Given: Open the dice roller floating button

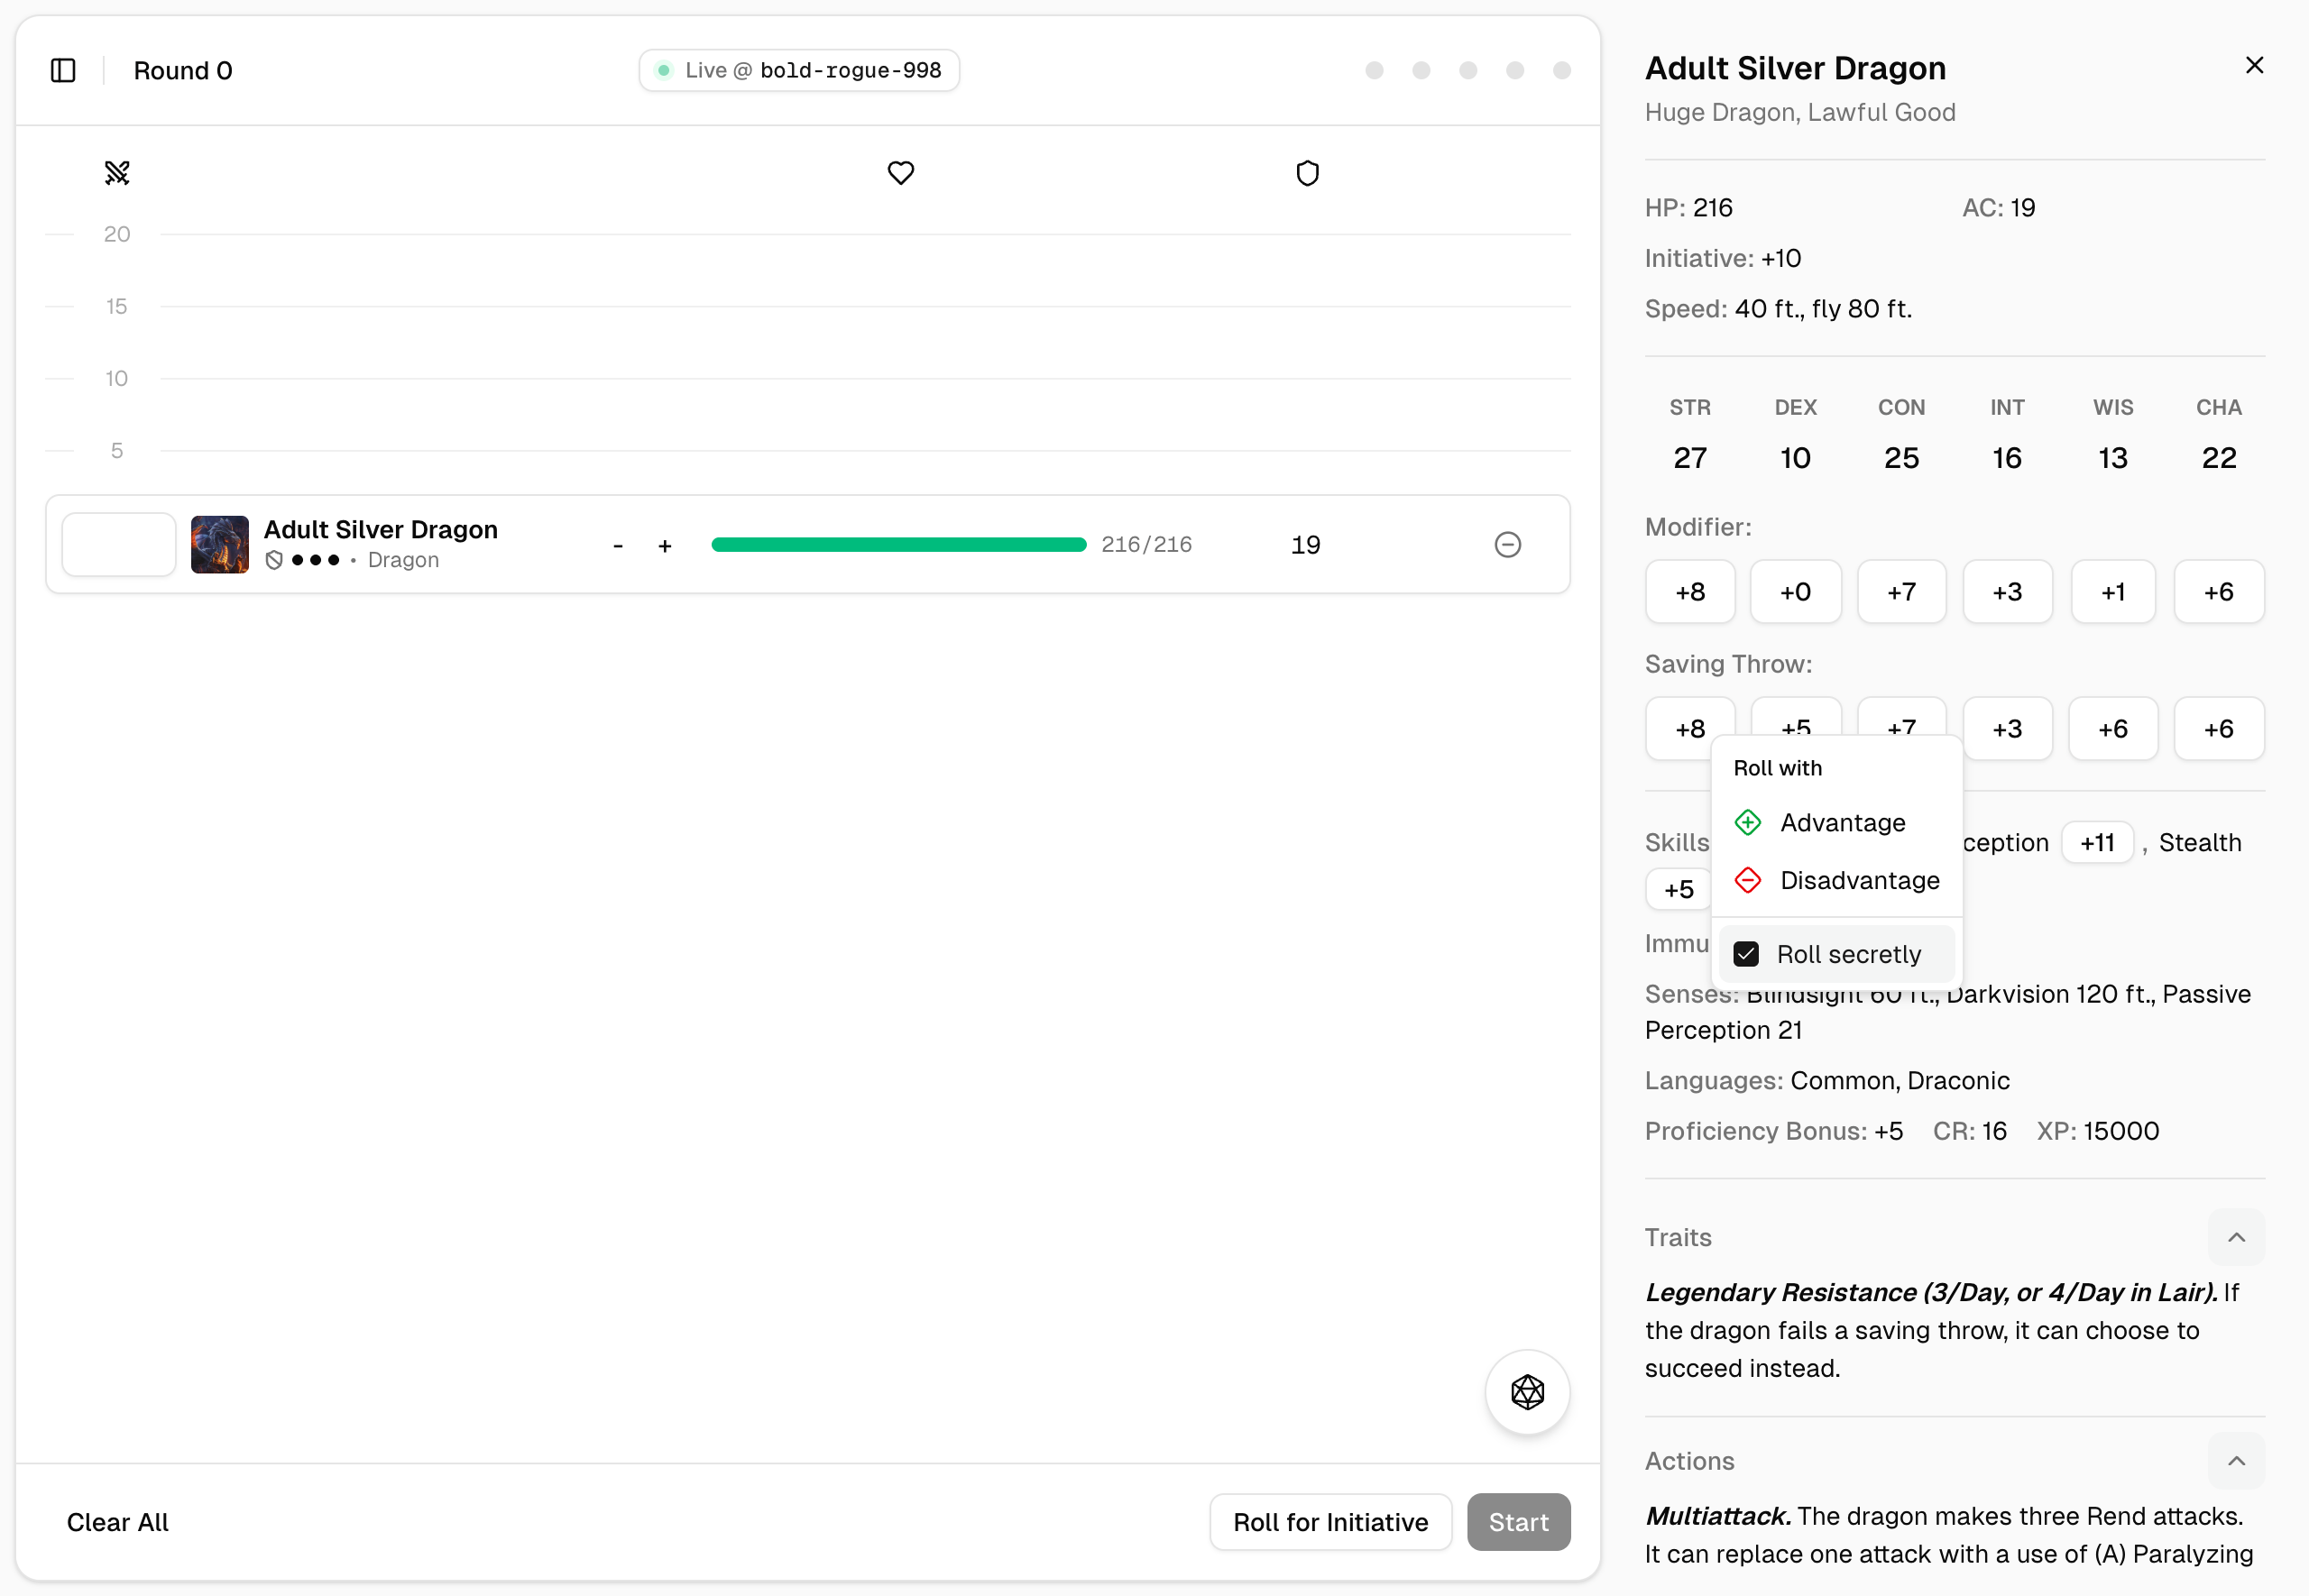Looking at the screenshot, I should pos(1527,1391).
